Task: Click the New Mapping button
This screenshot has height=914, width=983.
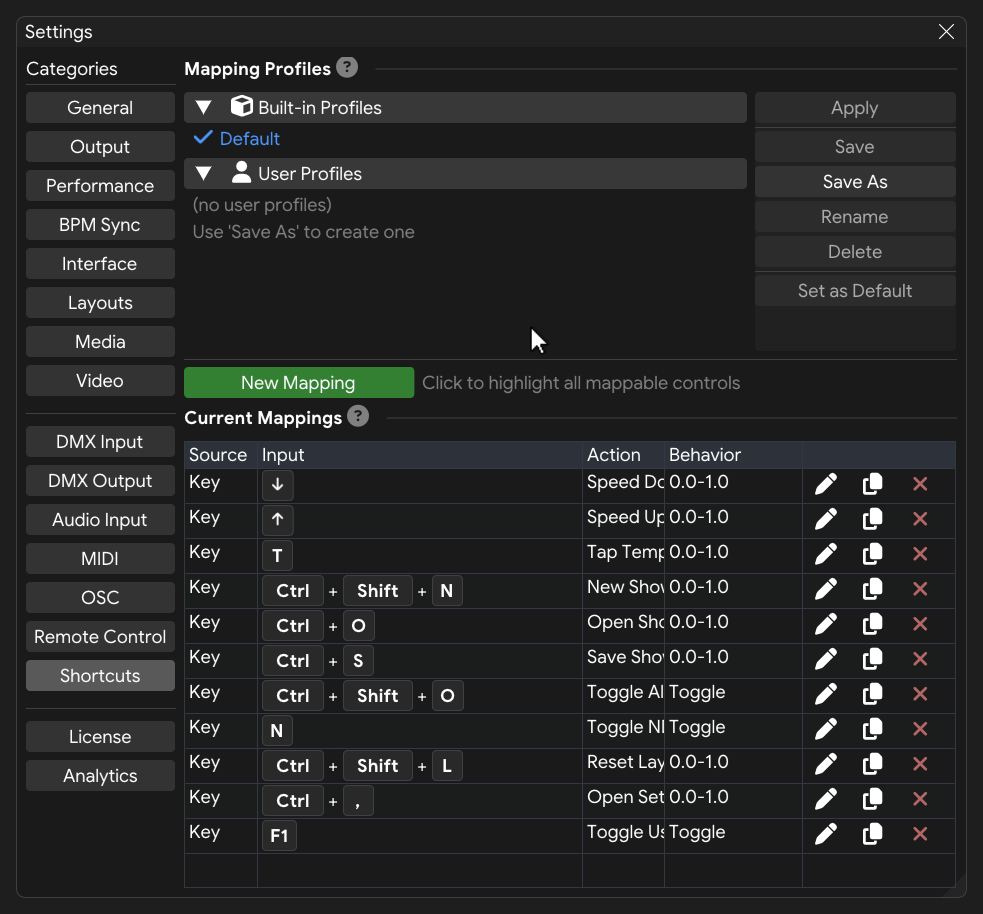Action: tap(299, 382)
